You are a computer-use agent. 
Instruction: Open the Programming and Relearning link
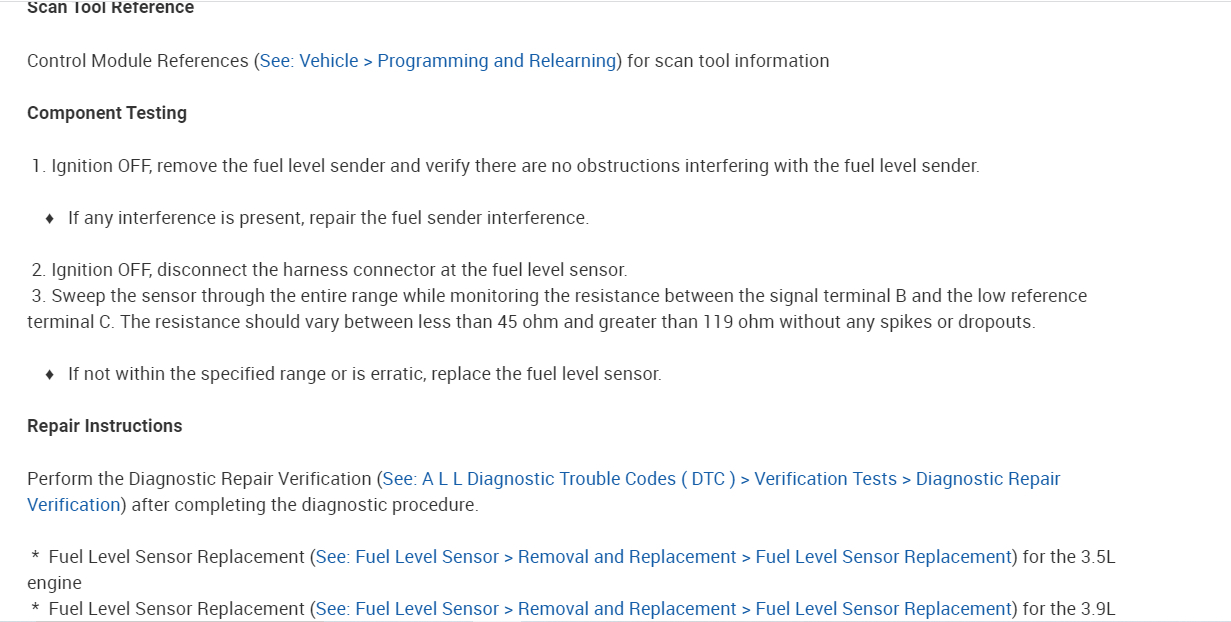click(x=438, y=61)
